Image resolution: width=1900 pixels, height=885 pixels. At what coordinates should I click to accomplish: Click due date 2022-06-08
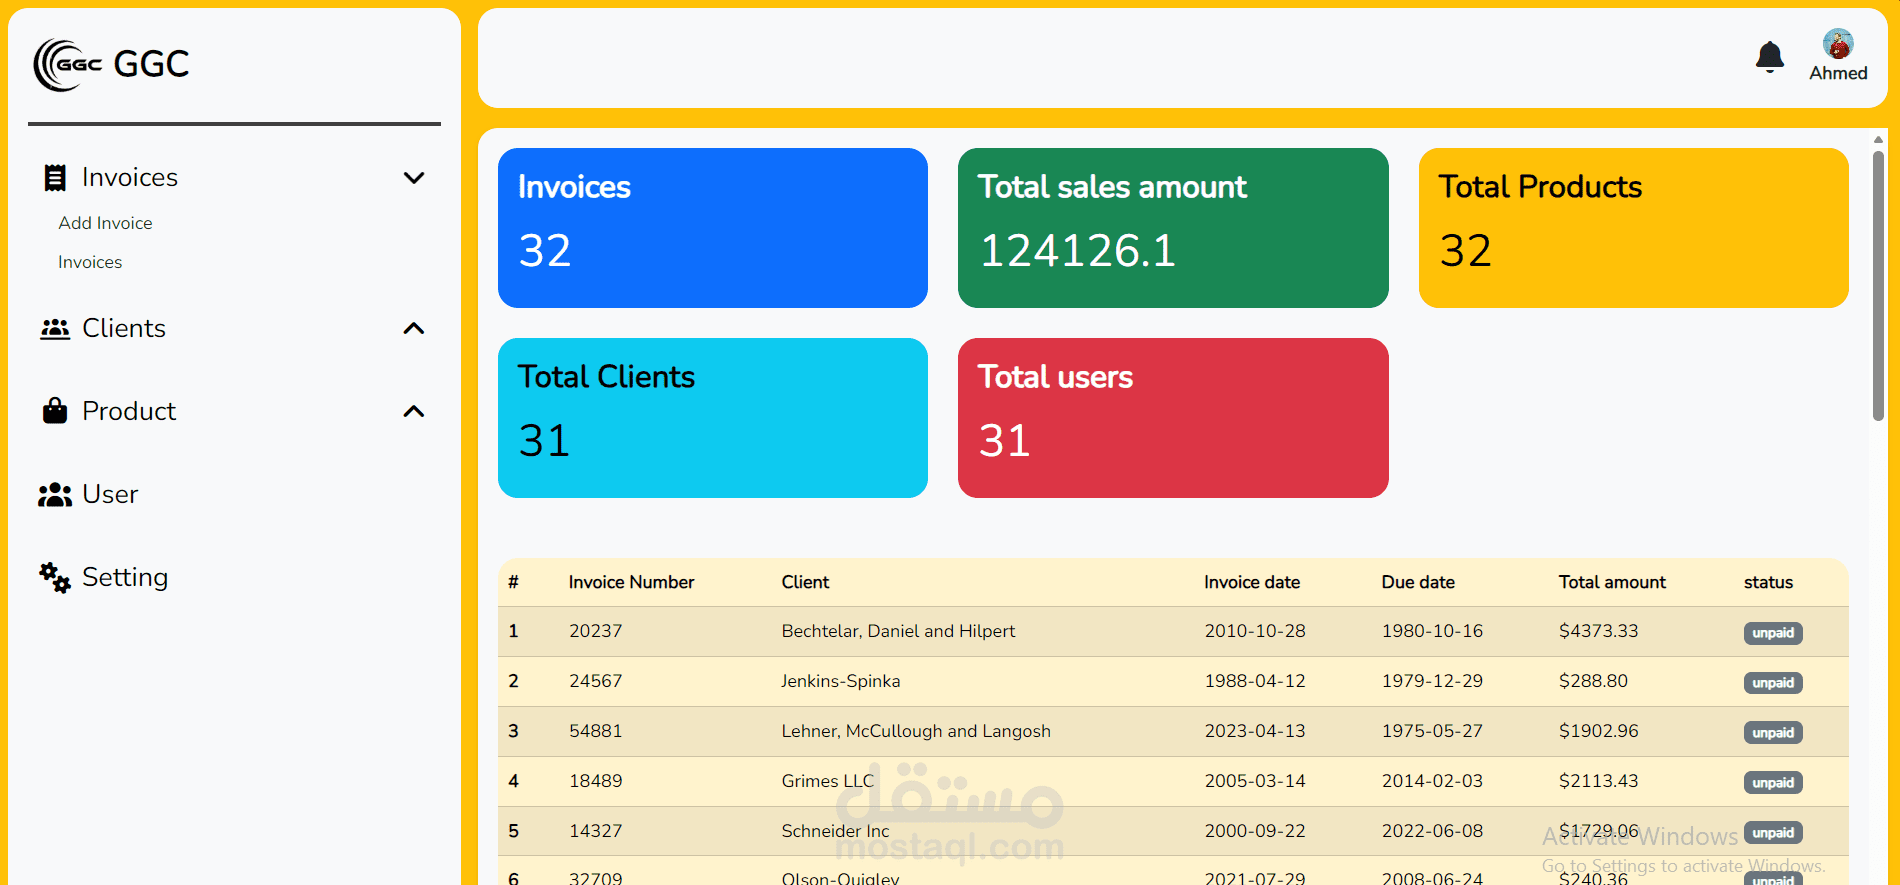[x=1432, y=831]
